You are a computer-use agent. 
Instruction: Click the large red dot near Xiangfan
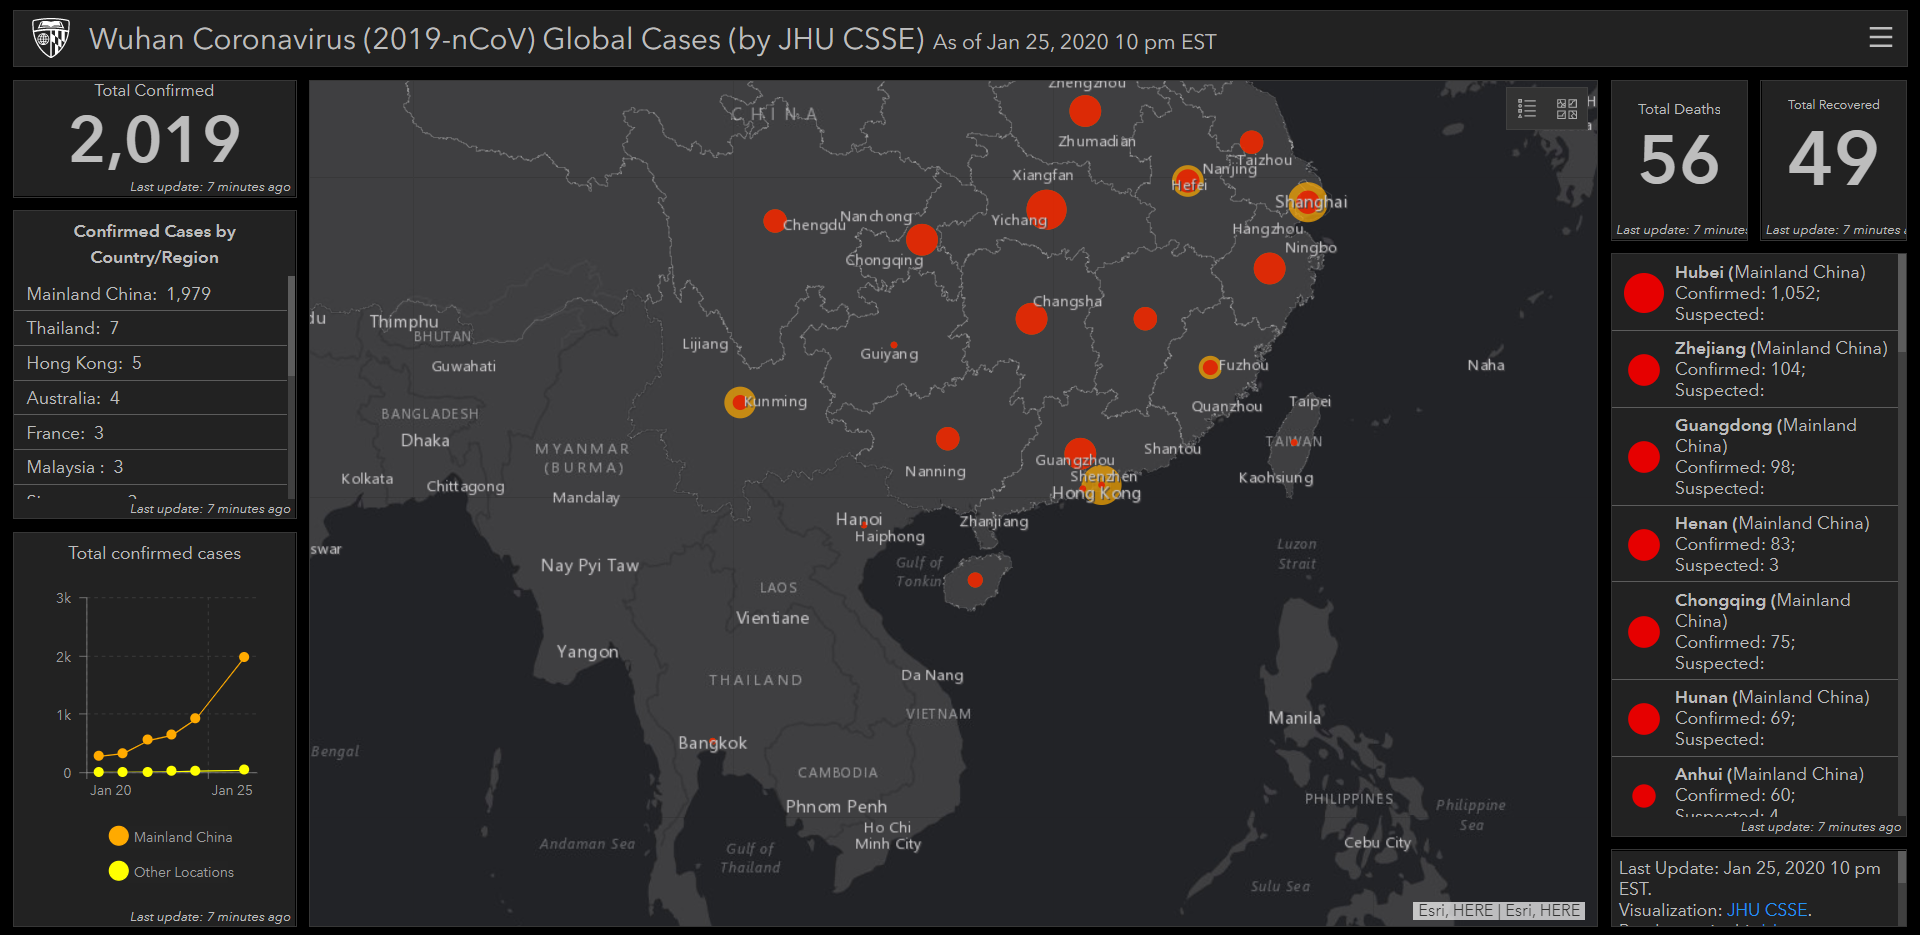pyautogui.click(x=1046, y=209)
